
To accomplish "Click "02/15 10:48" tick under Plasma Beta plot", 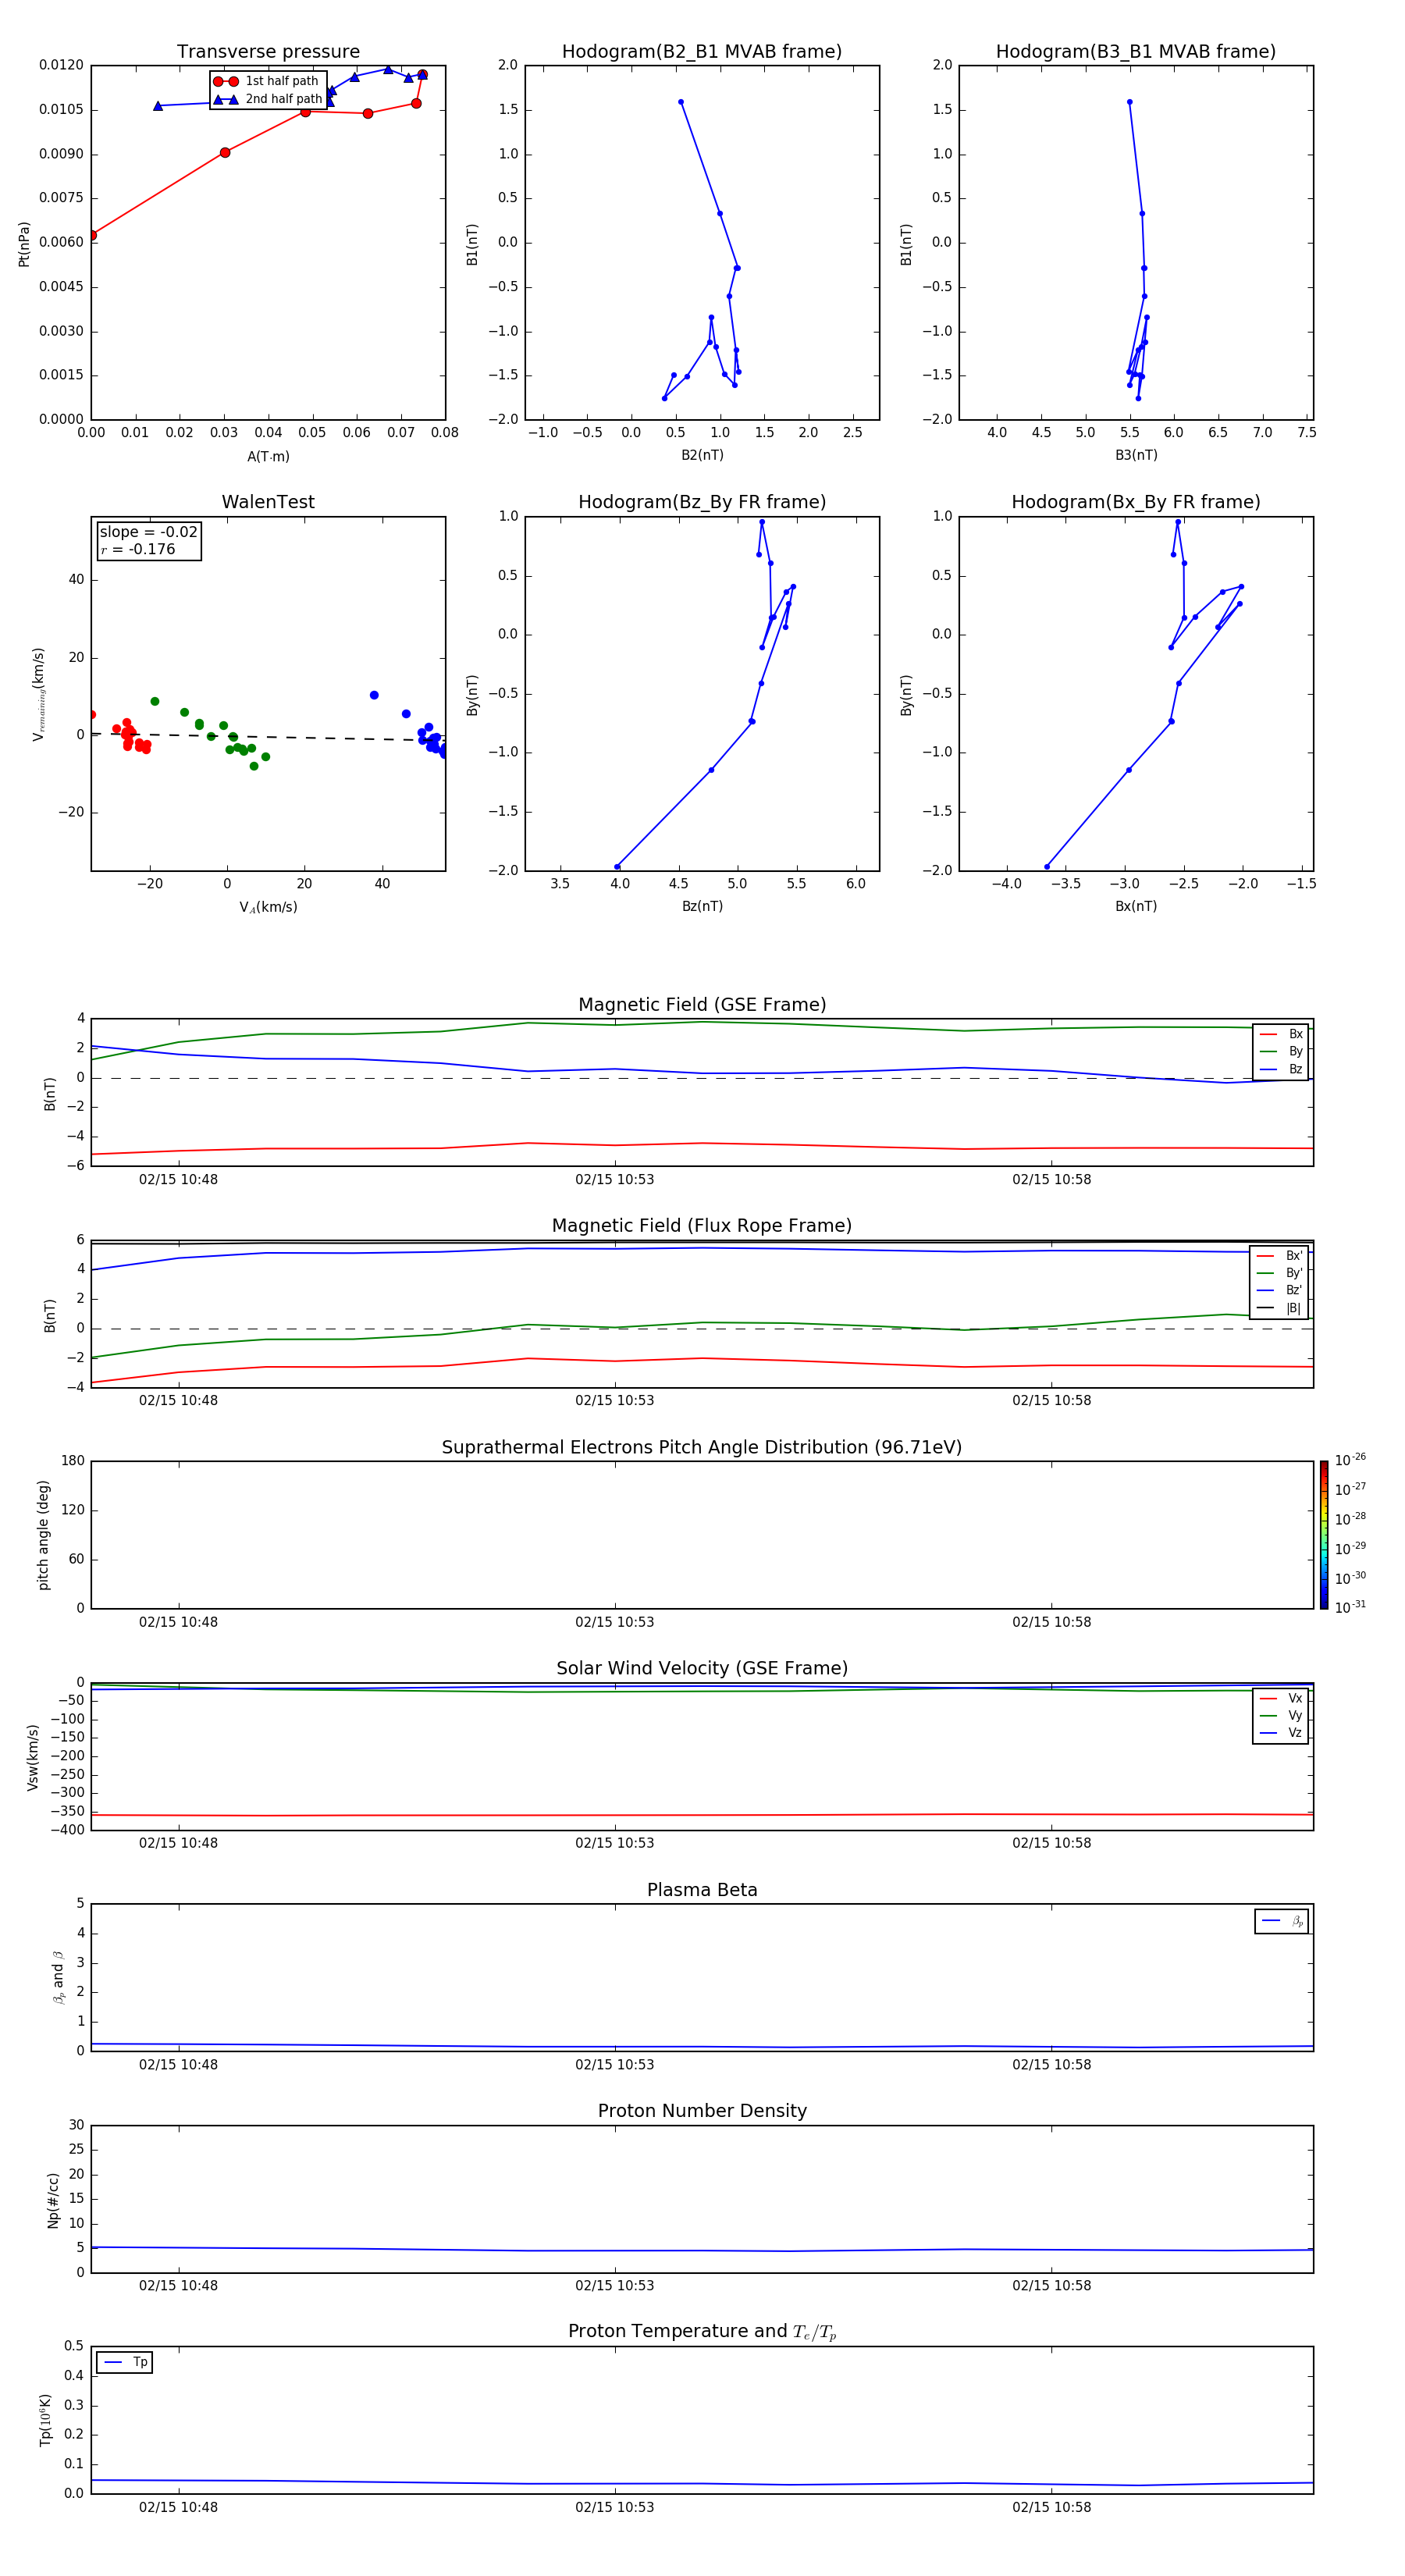I will pos(178,2064).
